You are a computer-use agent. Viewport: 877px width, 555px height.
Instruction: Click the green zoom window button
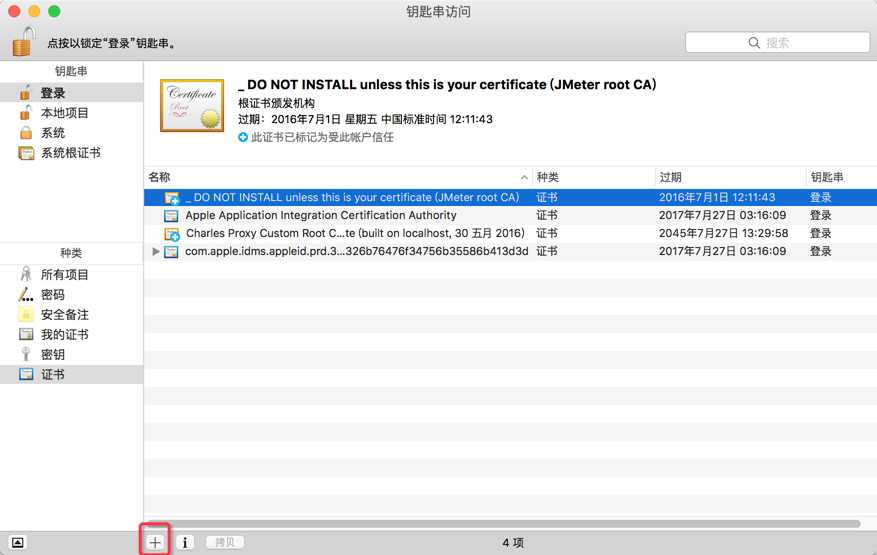click(54, 11)
